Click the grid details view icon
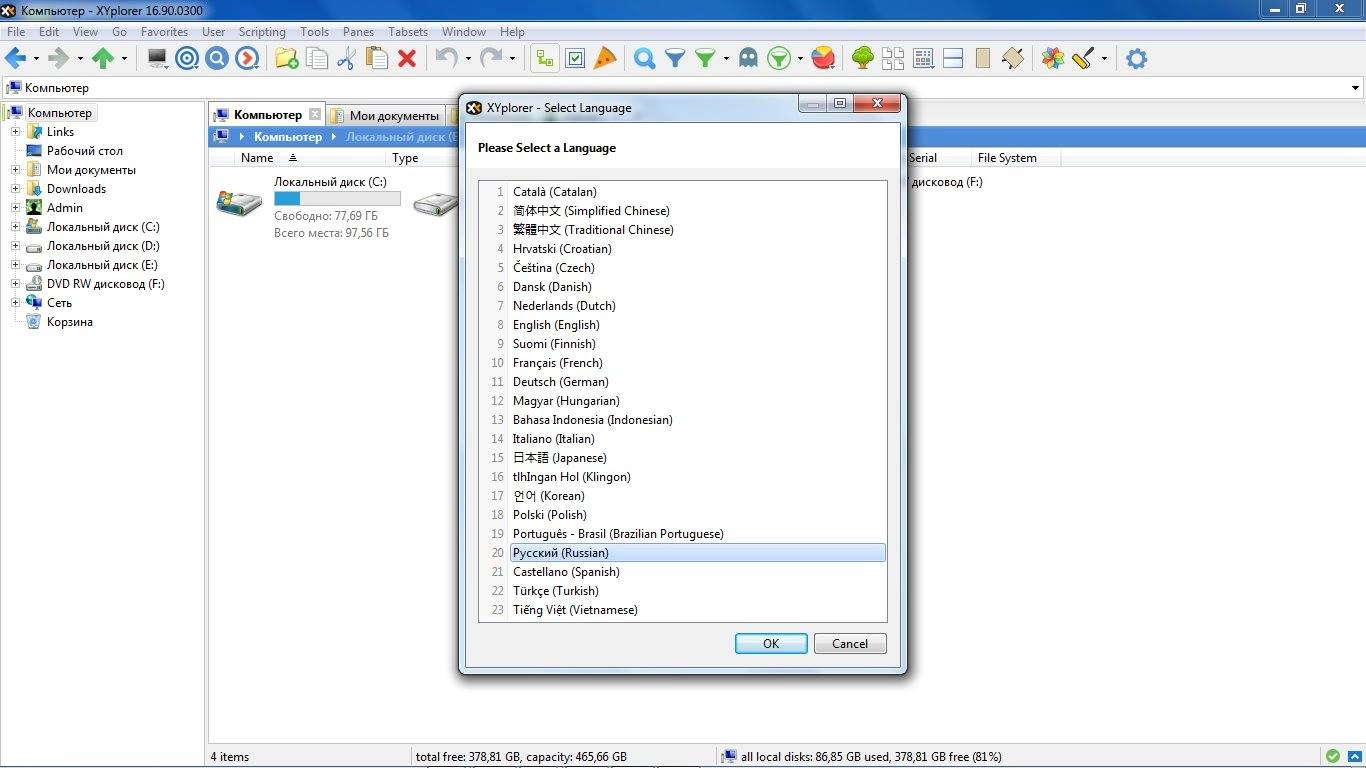The width and height of the screenshot is (1366, 768). click(923, 59)
